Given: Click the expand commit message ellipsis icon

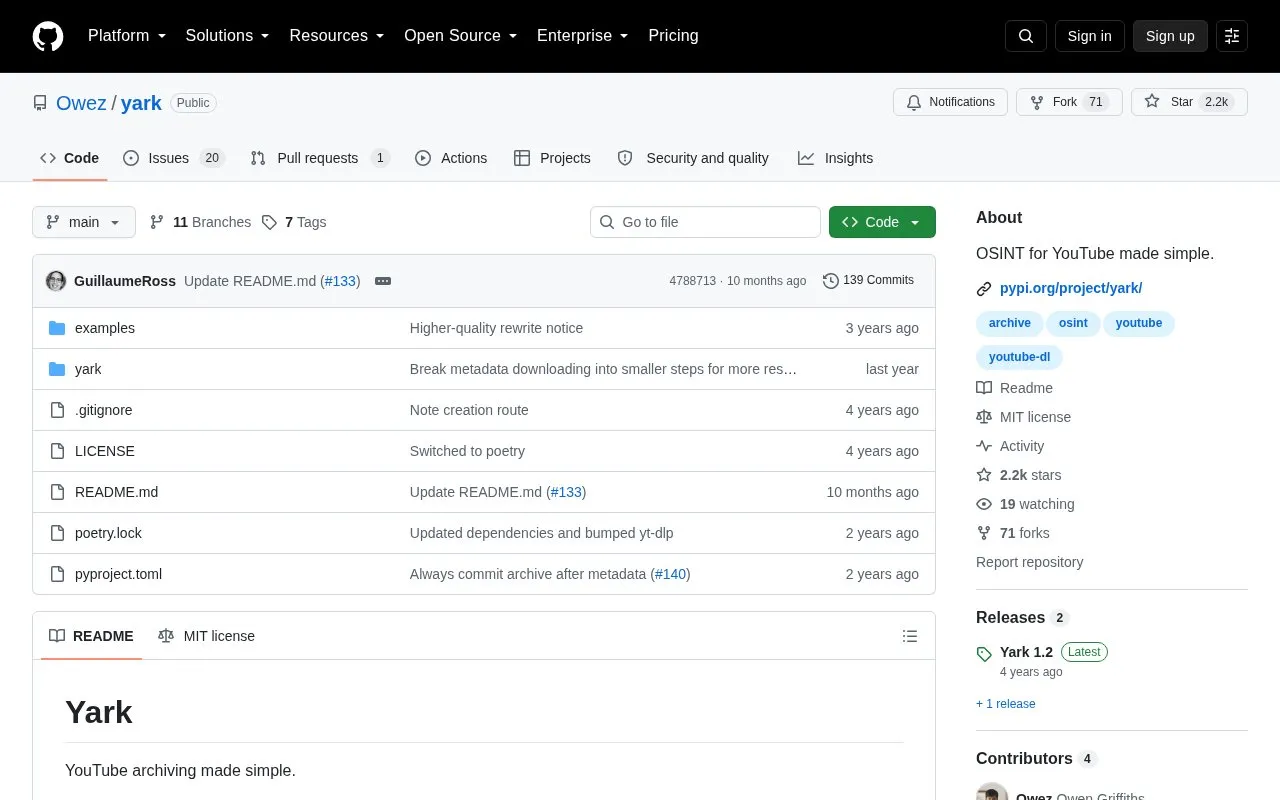Looking at the screenshot, I should pos(383,281).
